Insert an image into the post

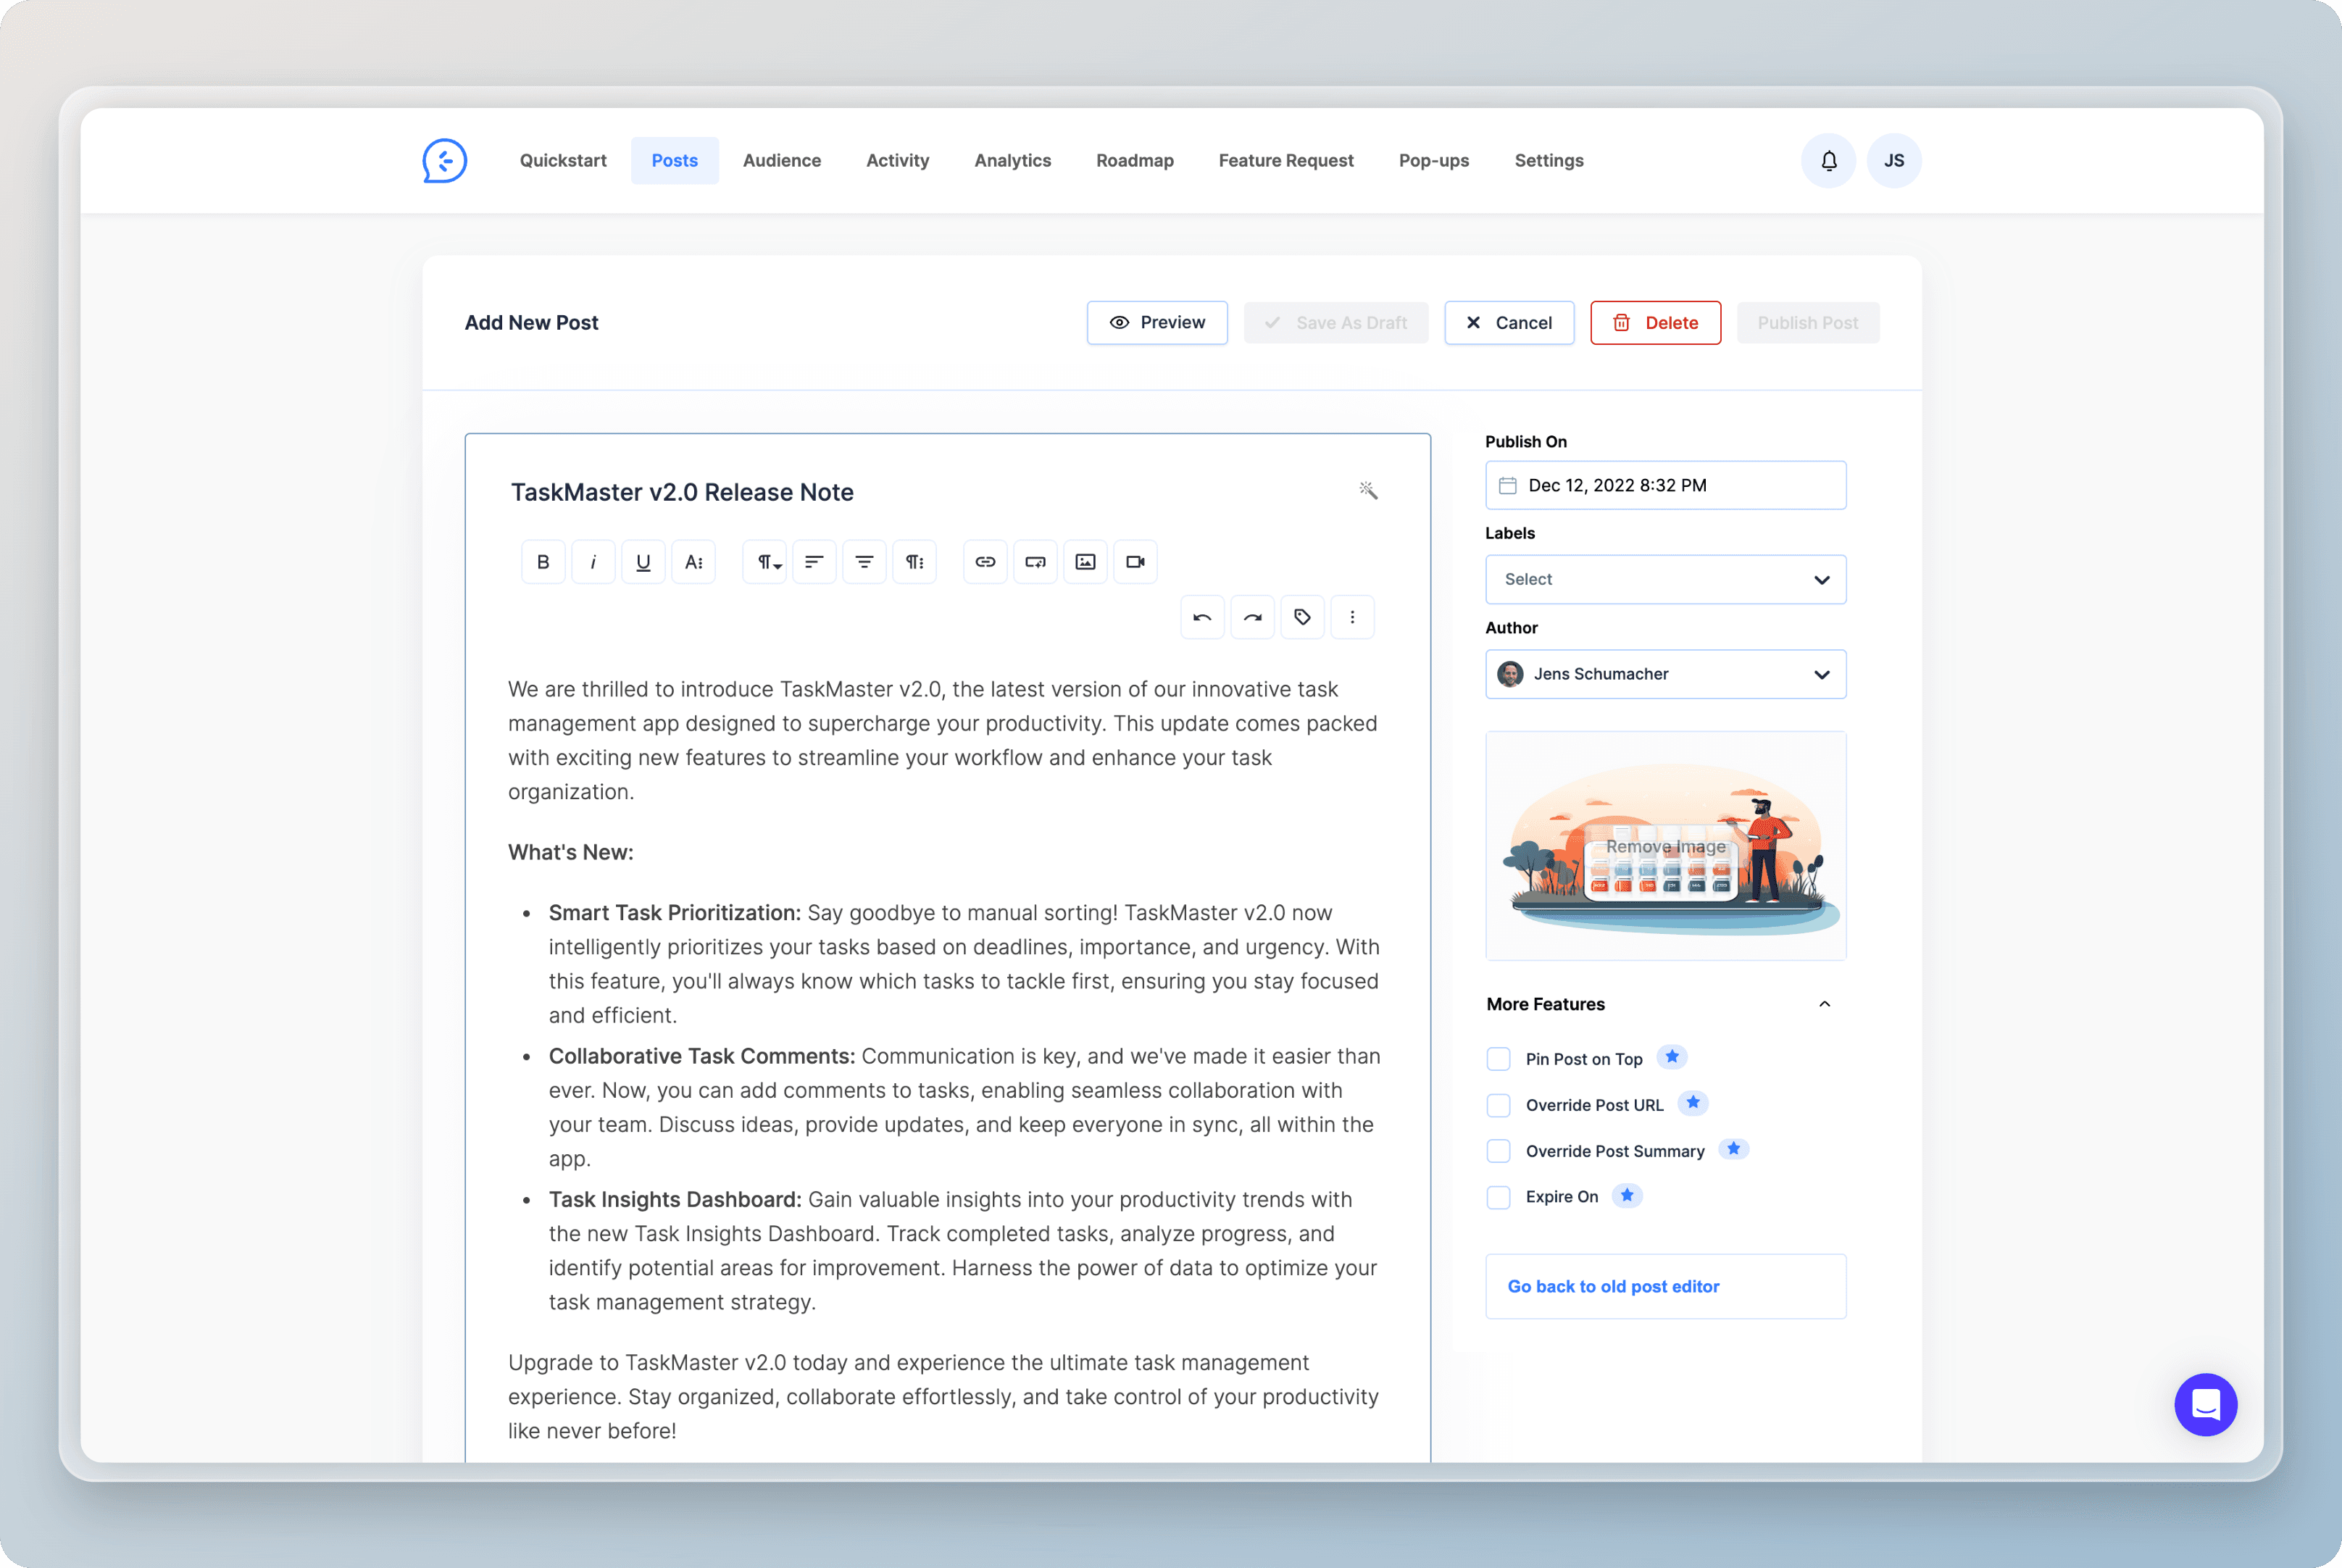tap(1085, 562)
